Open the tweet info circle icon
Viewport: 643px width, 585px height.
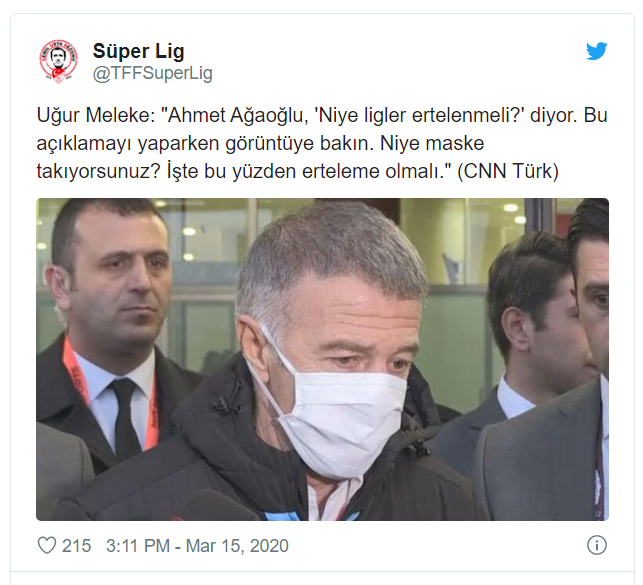(597, 545)
